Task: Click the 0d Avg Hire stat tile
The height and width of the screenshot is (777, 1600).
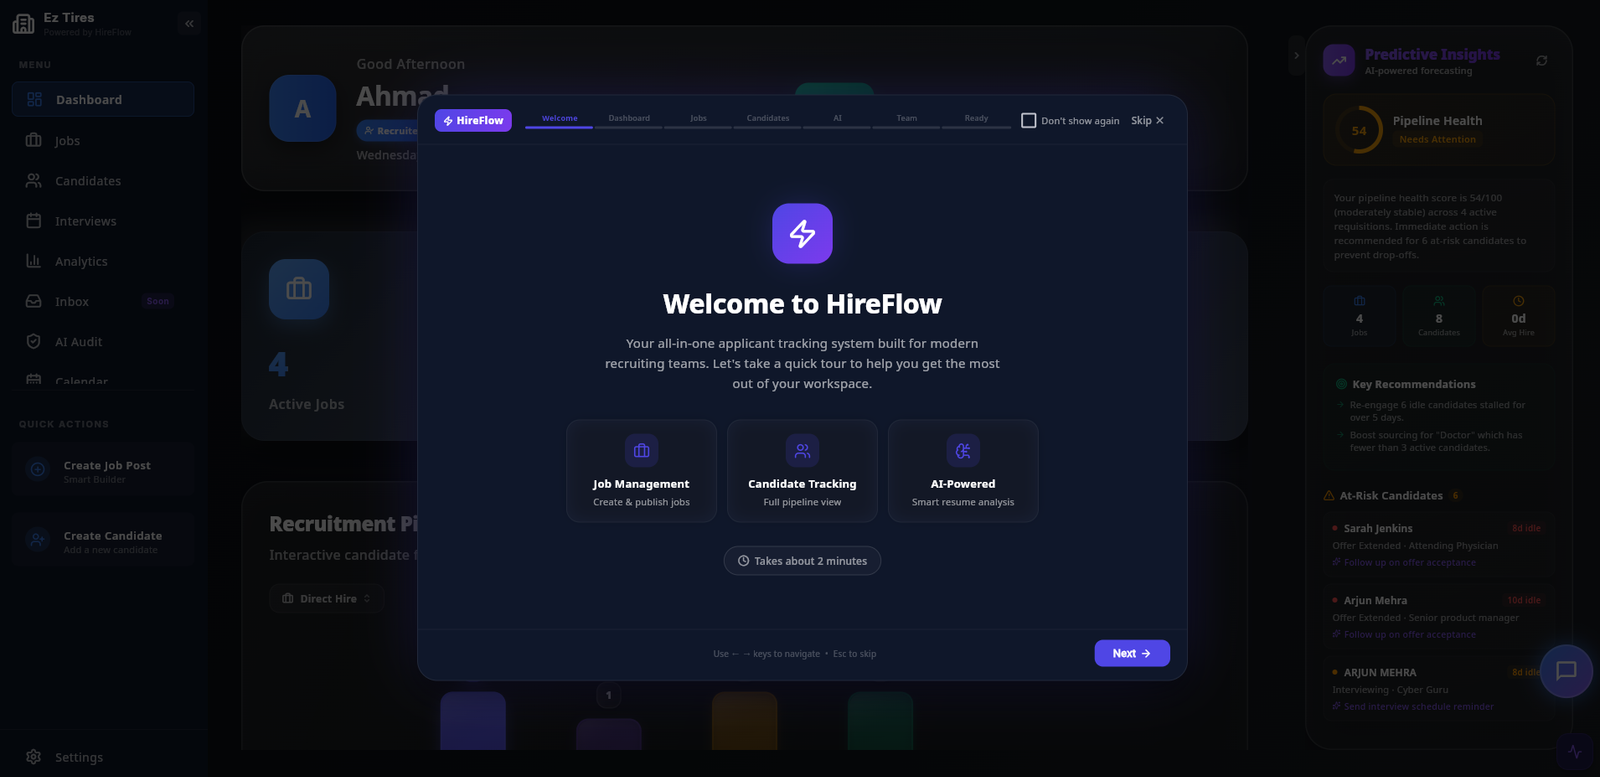Action: coord(1518,316)
